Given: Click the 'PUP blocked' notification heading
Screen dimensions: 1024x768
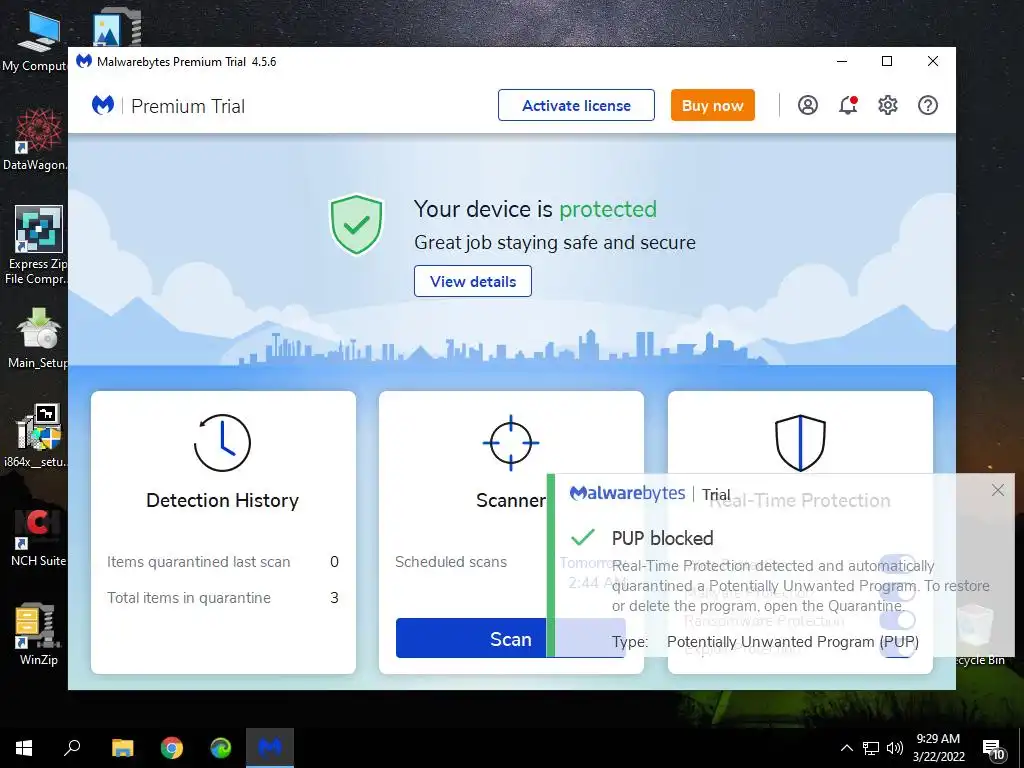Looking at the screenshot, I should (x=662, y=538).
